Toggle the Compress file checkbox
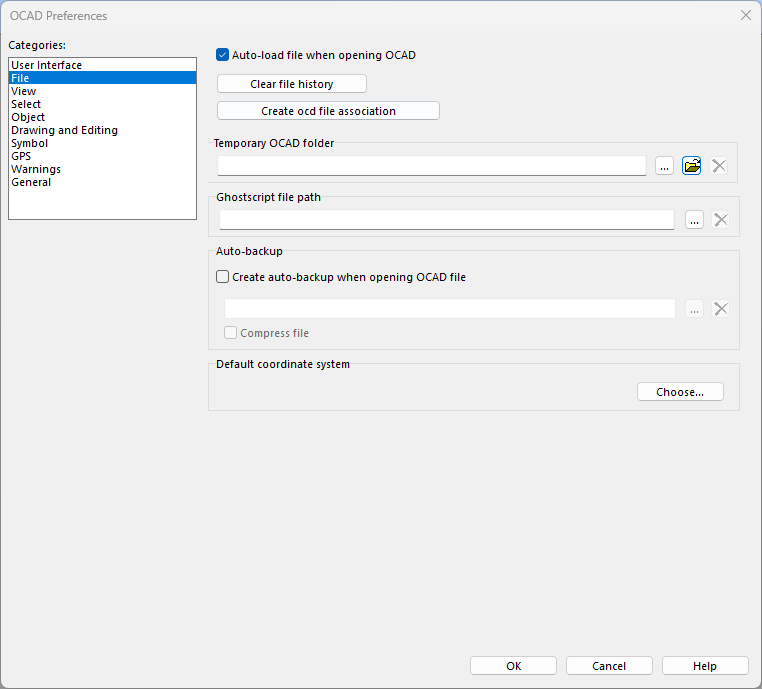Image resolution: width=762 pixels, height=689 pixels. (x=230, y=333)
